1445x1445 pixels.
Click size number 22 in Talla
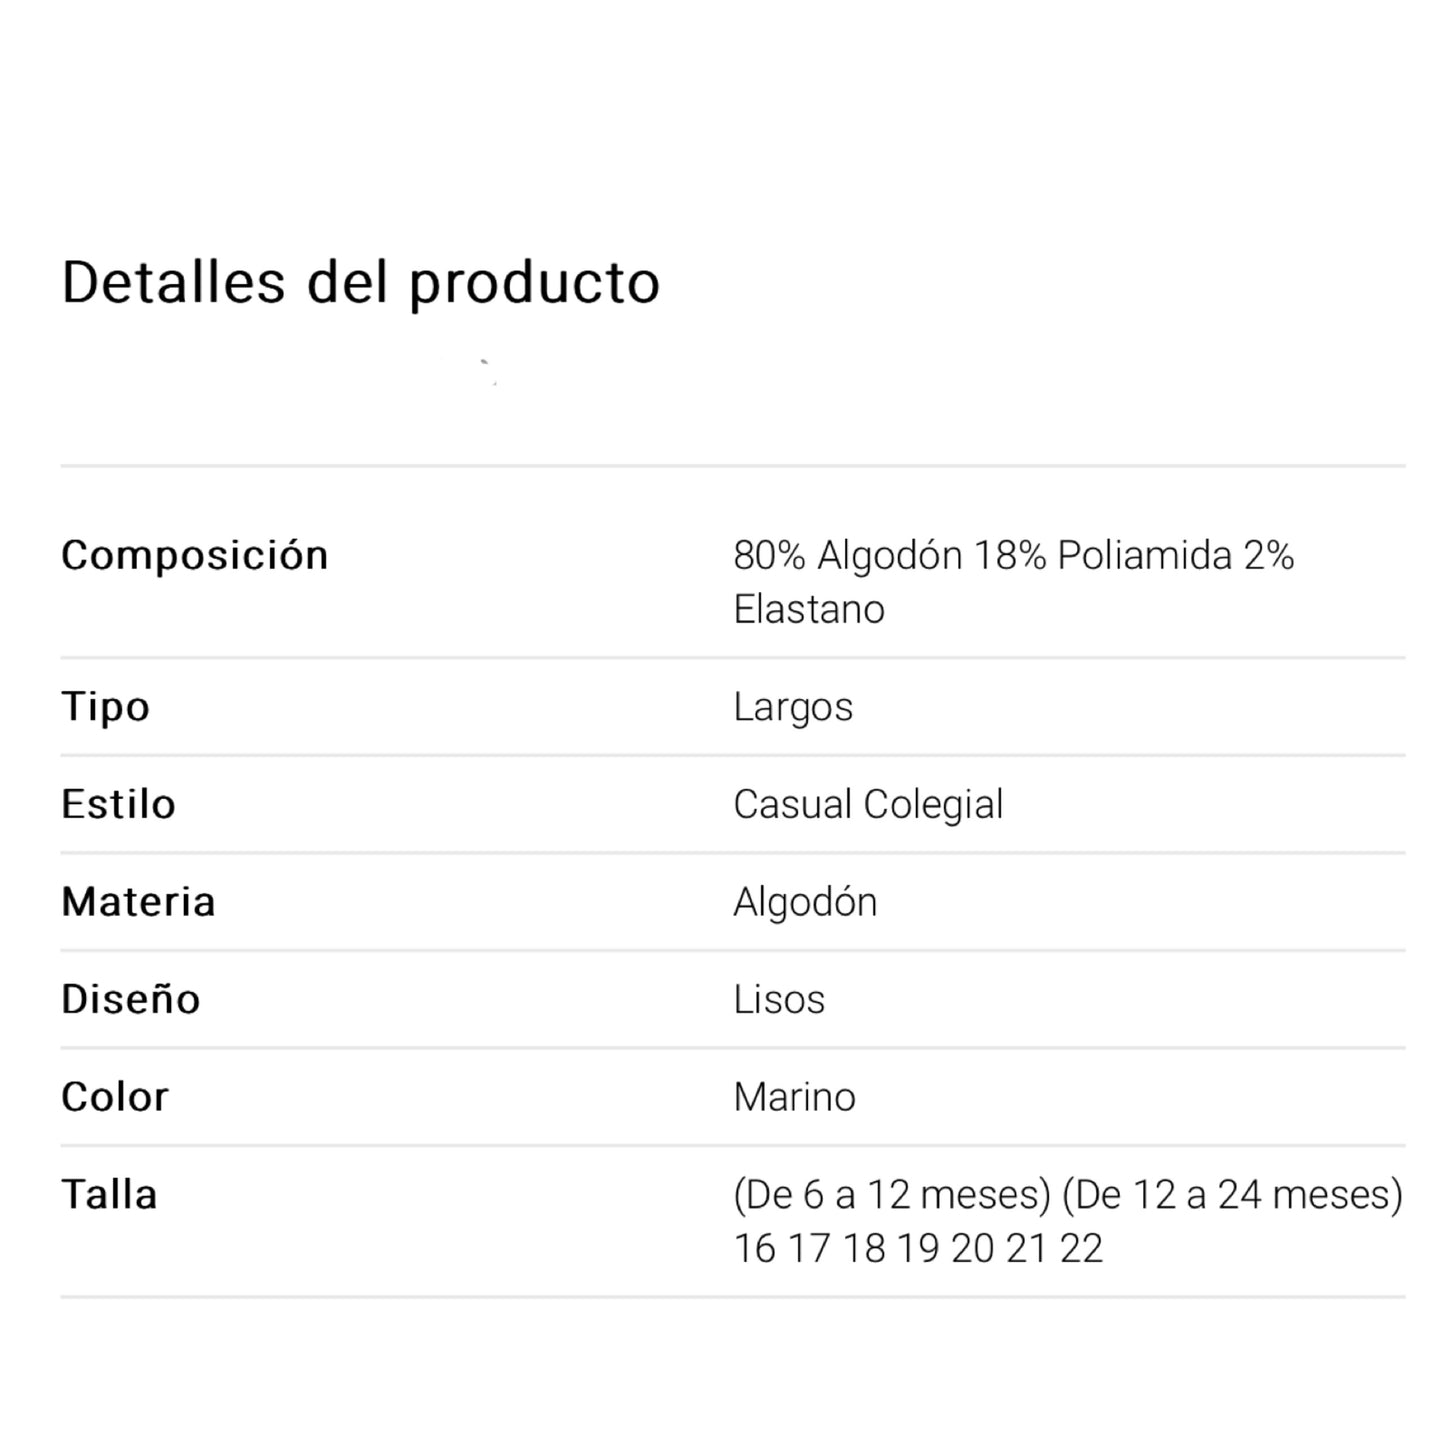coord(1081,1249)
